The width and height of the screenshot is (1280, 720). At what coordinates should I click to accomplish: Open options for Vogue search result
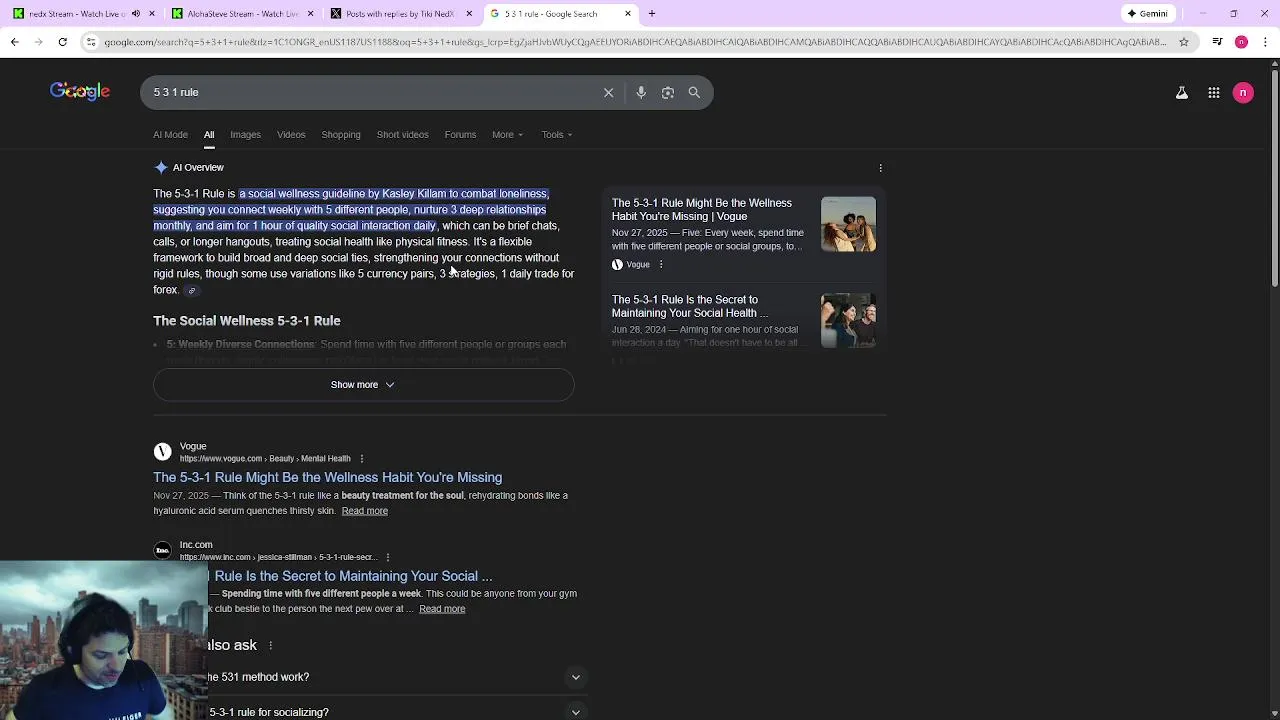coord(362,459)
